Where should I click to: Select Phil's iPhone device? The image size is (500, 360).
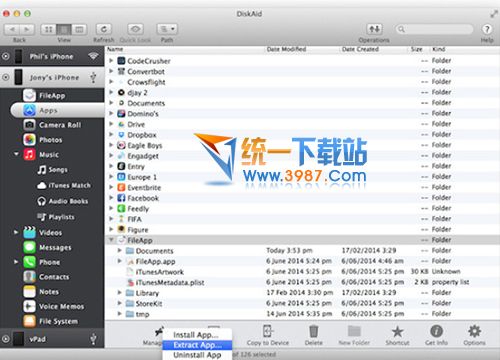tap(52, 56)
